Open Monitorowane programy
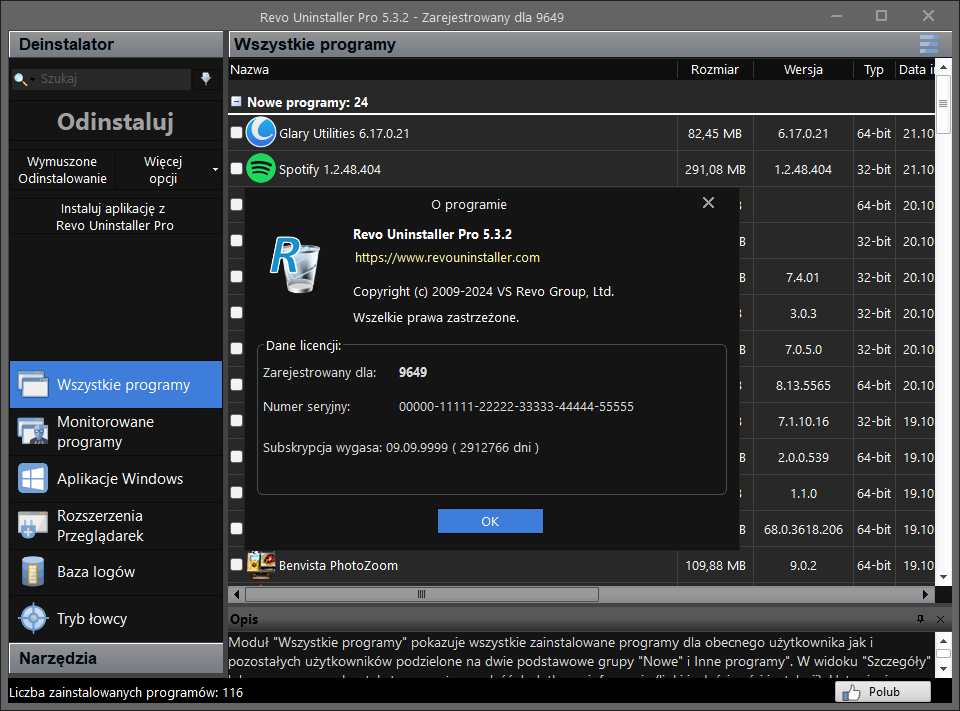Viewport: 960px width, 711px height. click(x=116, y=432)
